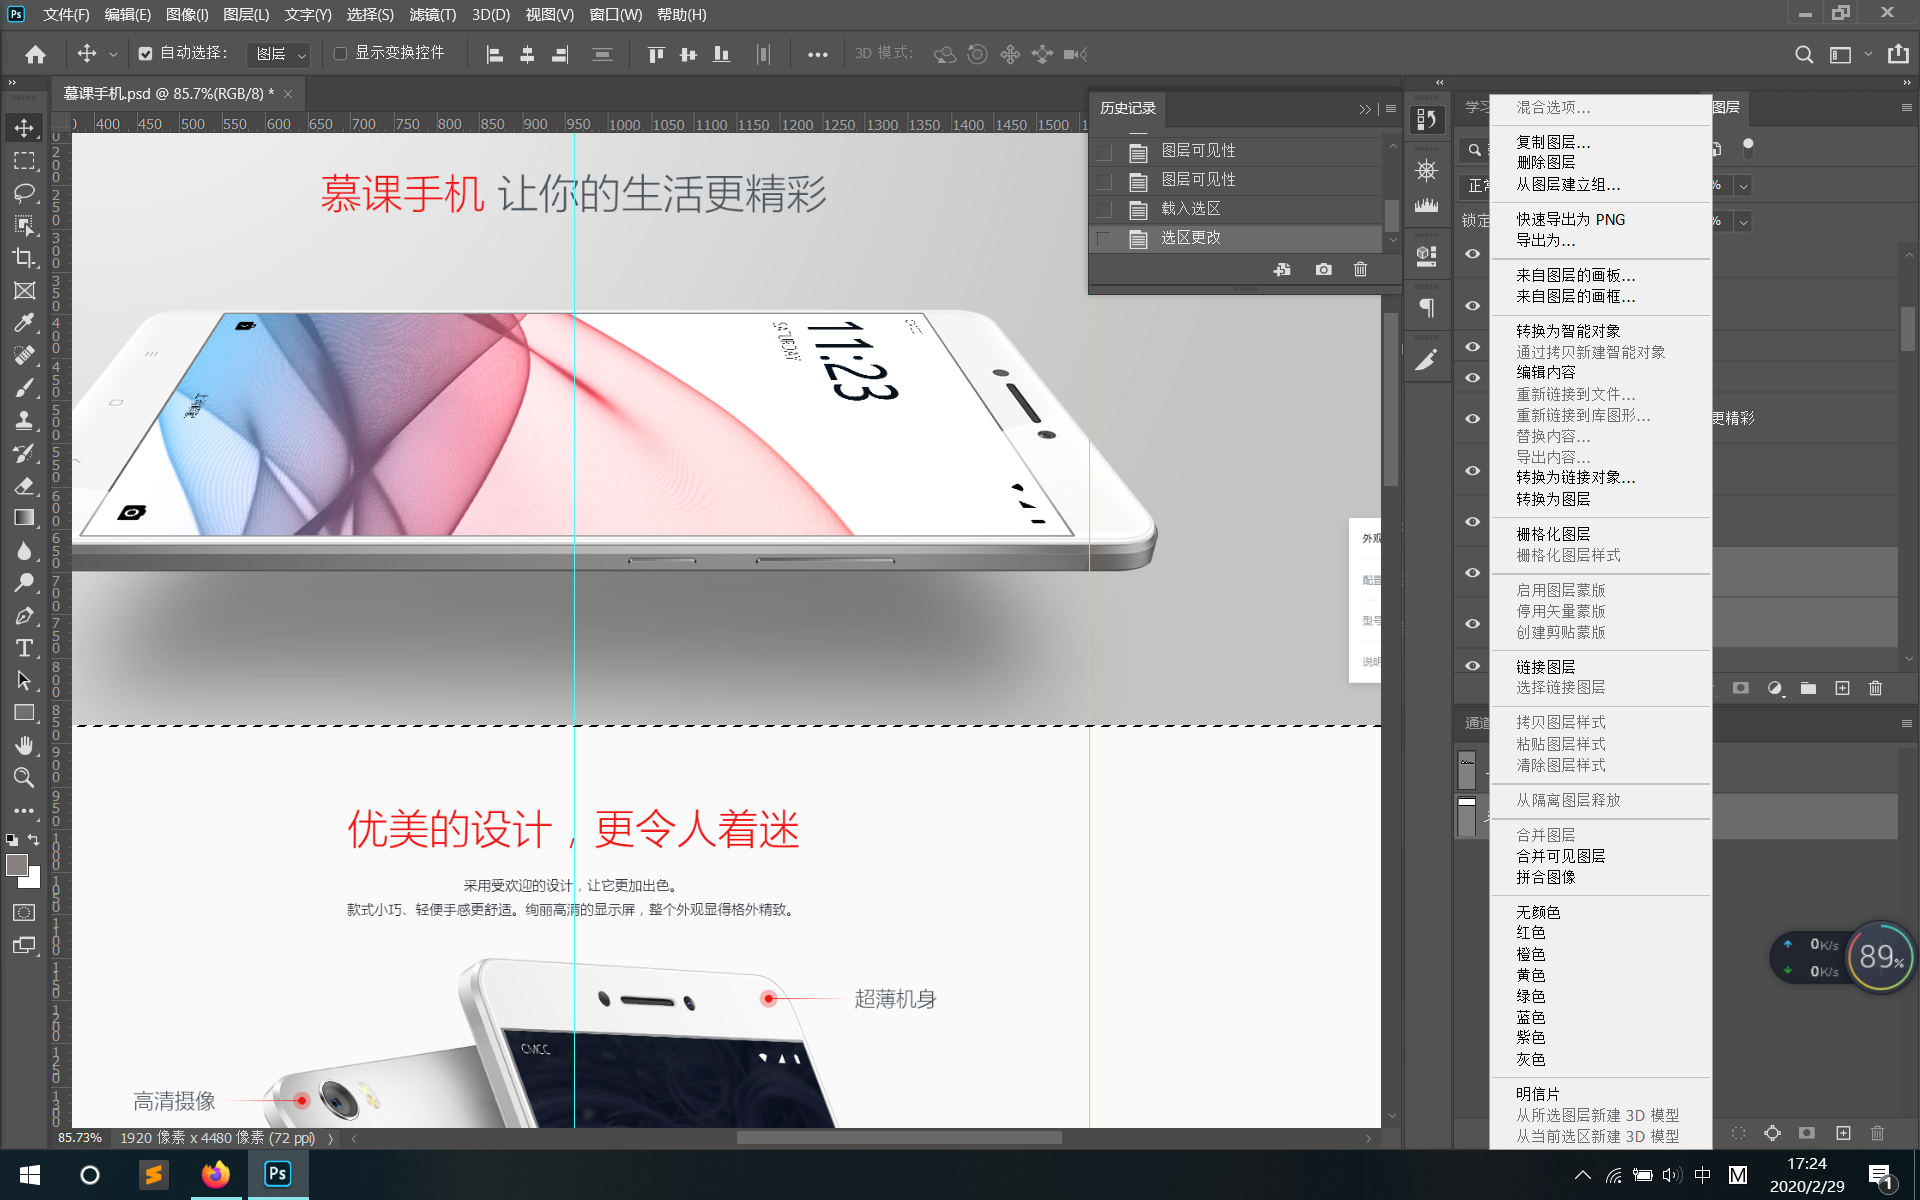Screen dimensions: 1920x1200
Task: Open more align options (three dots)
Action: [x=817, y=54]
